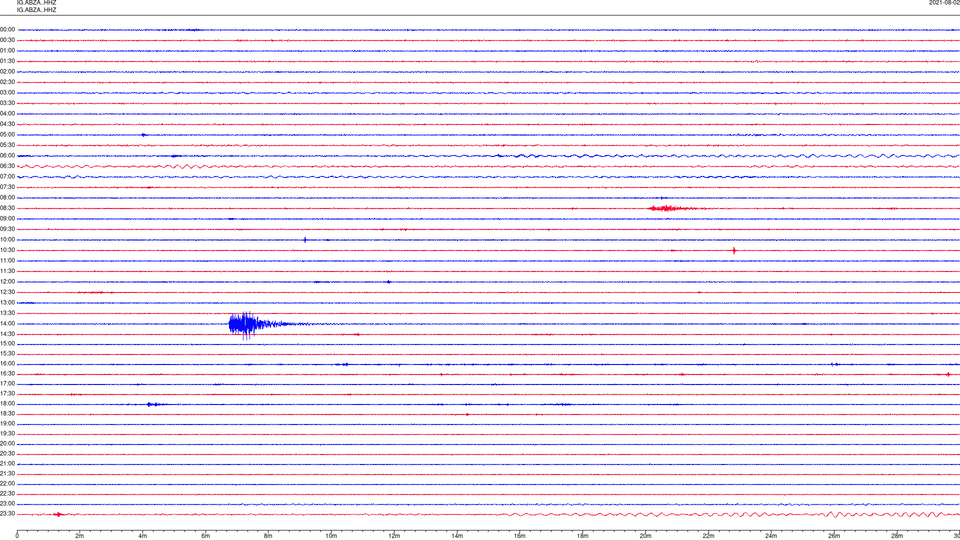Click the '15:00' time label
The height and width of the screenshot is (540, 960).
[x=7, y=343]
